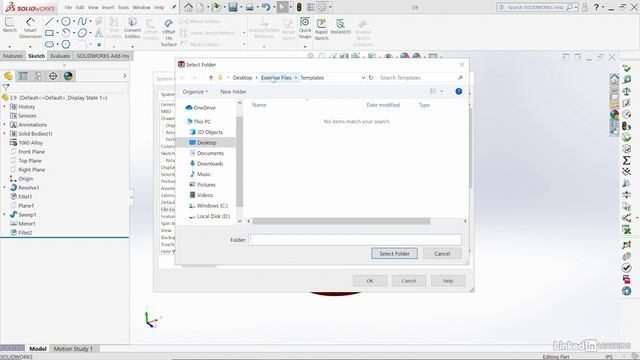Open the FeatureManager design tree tab

(8, 76)
